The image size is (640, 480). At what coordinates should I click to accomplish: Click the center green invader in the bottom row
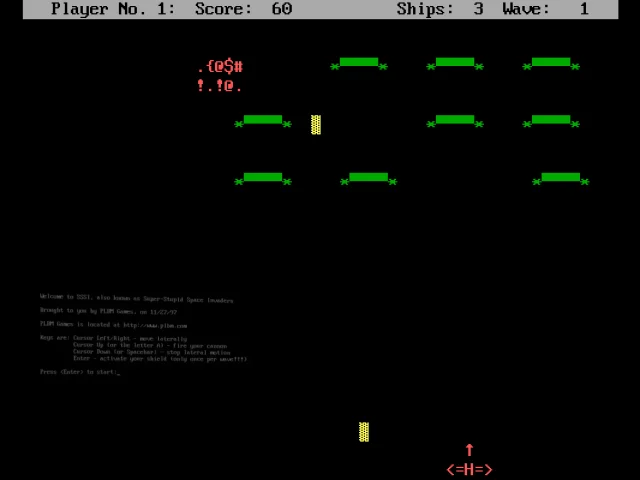[x=369, y=179]
